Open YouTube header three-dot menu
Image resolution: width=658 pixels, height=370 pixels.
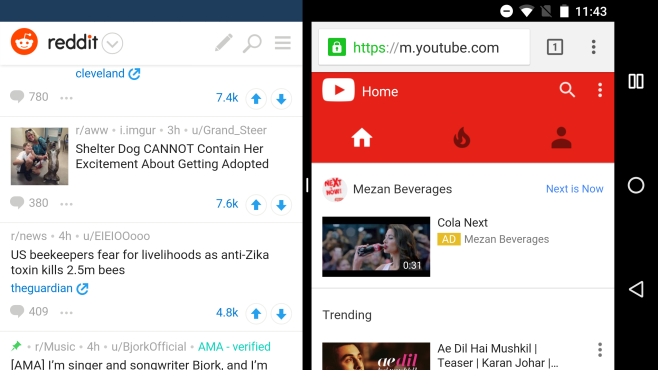click(600, 90)
